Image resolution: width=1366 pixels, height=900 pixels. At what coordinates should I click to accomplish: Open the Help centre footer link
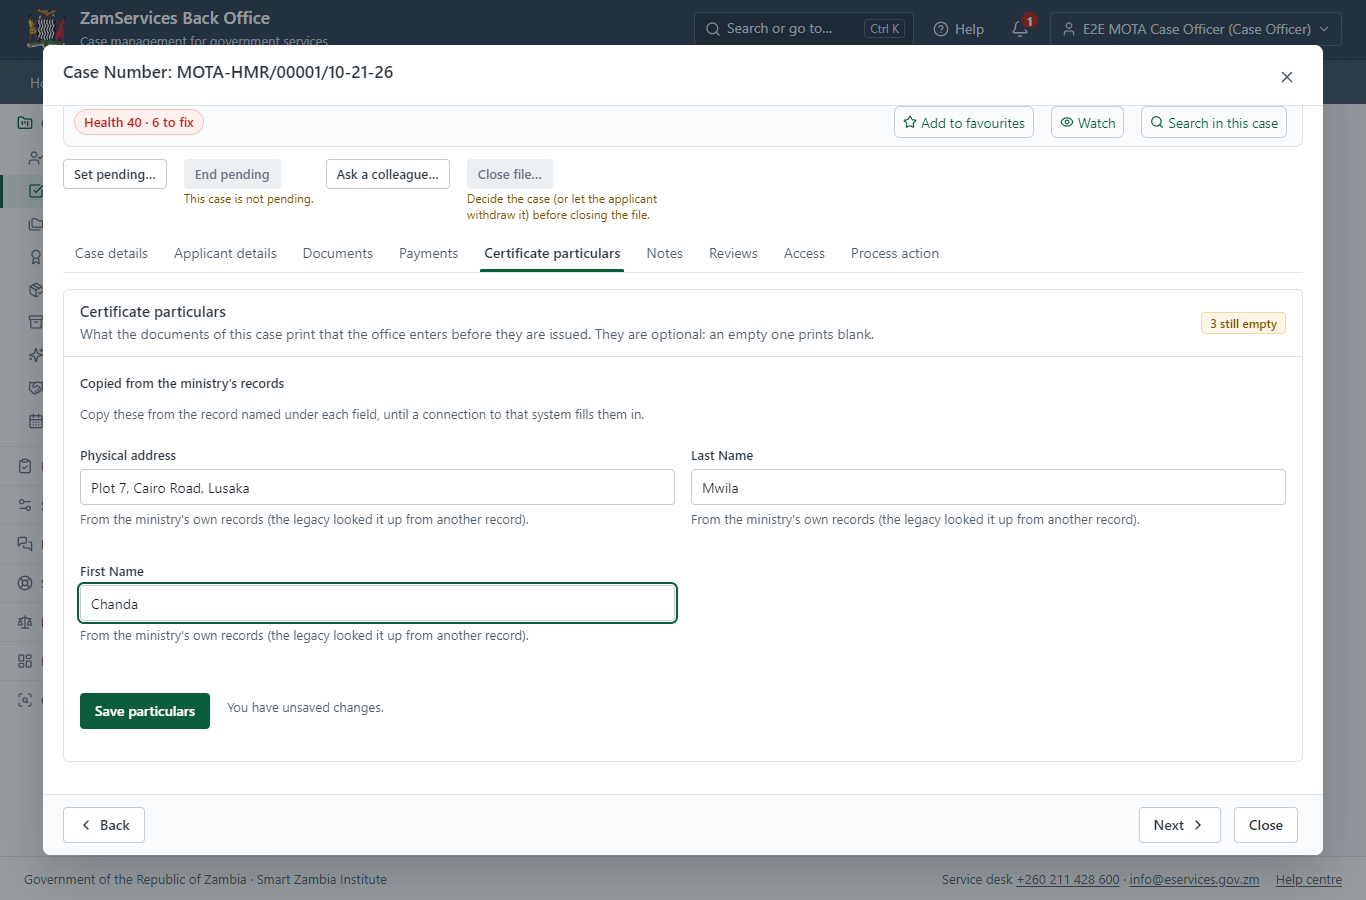1309,880
